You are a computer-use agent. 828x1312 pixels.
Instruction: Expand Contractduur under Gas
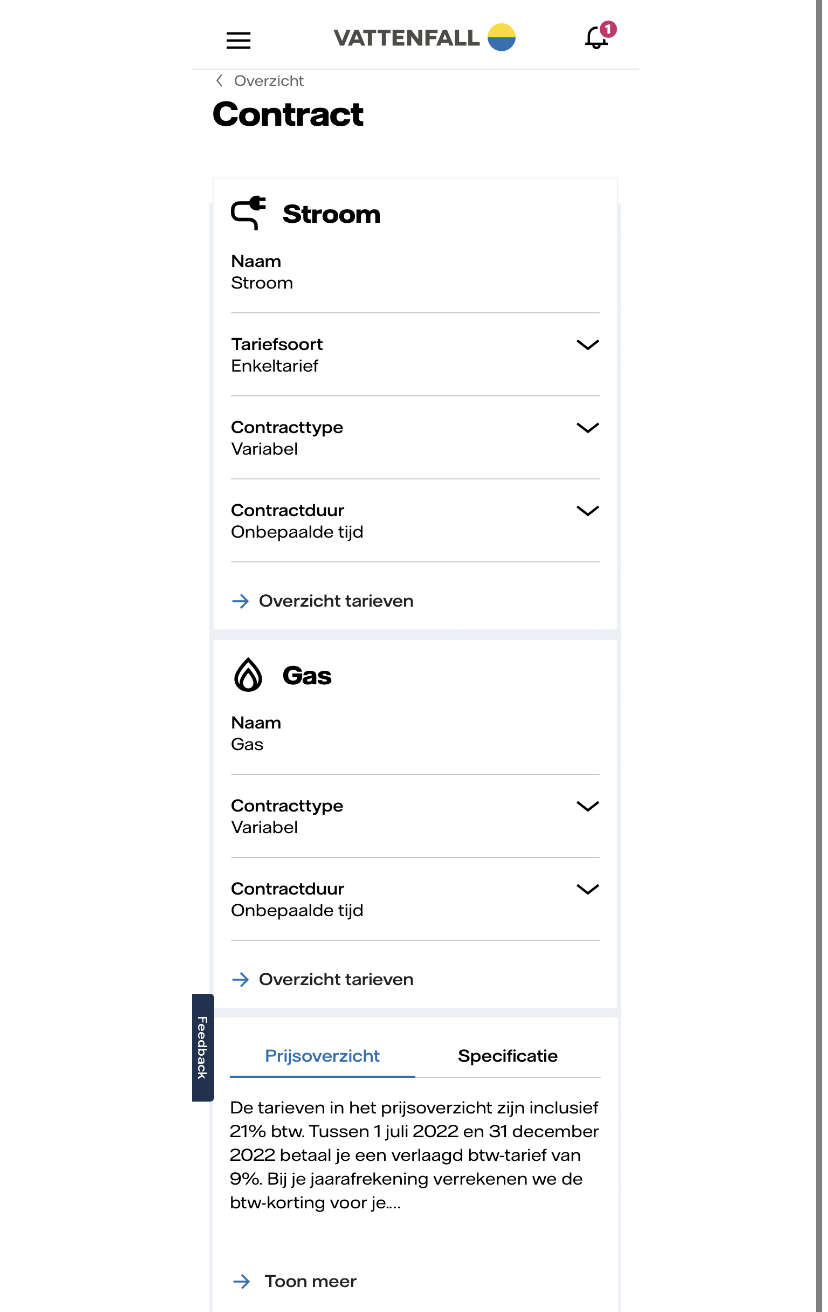(587, 889)
